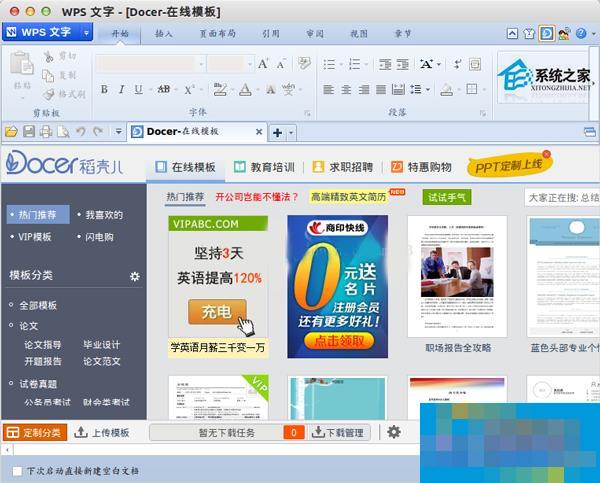Switch to the 视图 ribbon tab
Image resolution: width=600 pixels, height=483 pixels.
(359, 34)
